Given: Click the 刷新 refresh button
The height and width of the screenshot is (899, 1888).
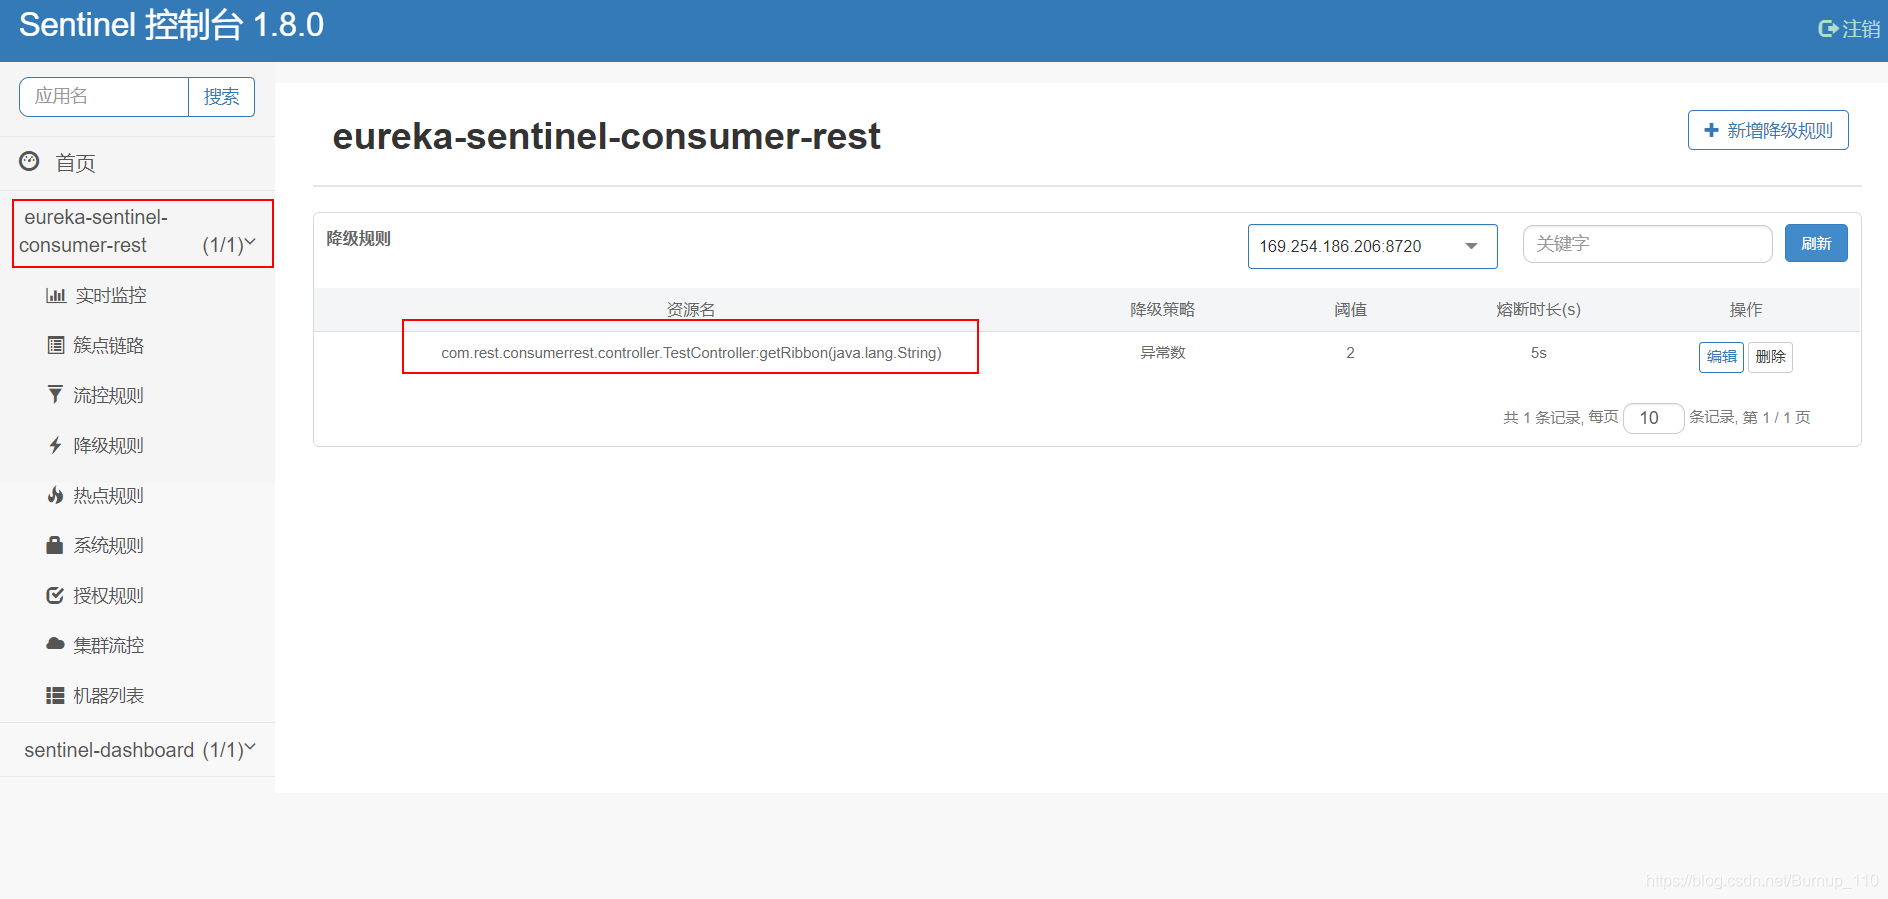Looking at the screenshot, I should click(1816, 243).
